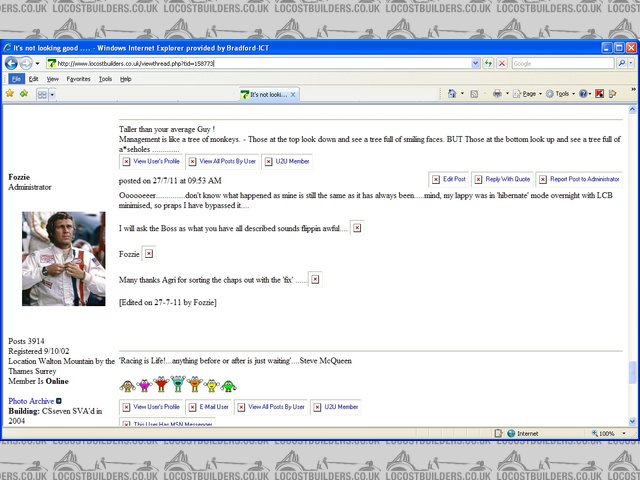Open the Quick Tabs button
The height and width of the screenshot is (480, 640).
click(41, 94)
